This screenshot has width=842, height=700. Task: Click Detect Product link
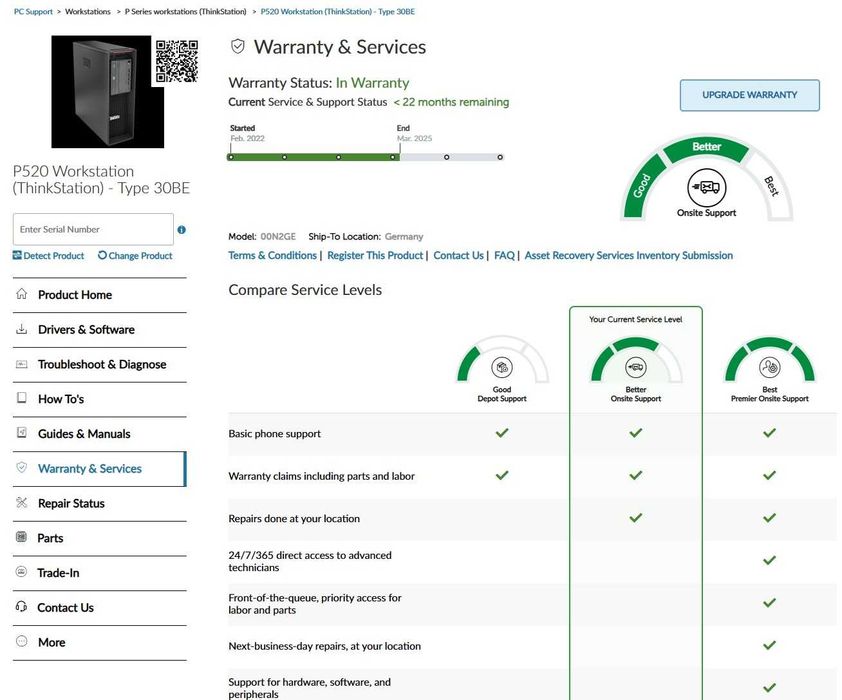tap(54, 256)
